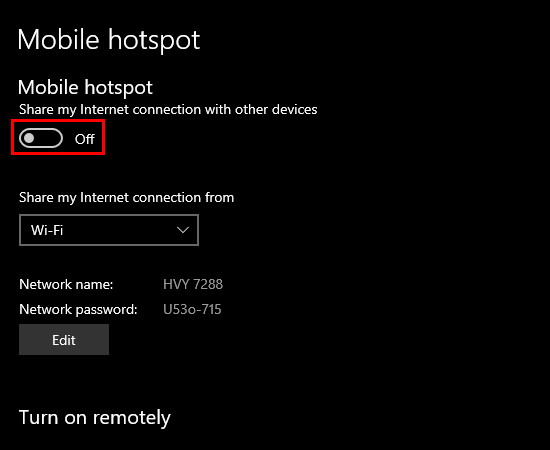Select the network name value HVY 7288
The height and width of the screenshot is (450, 550).
[193, 284]
